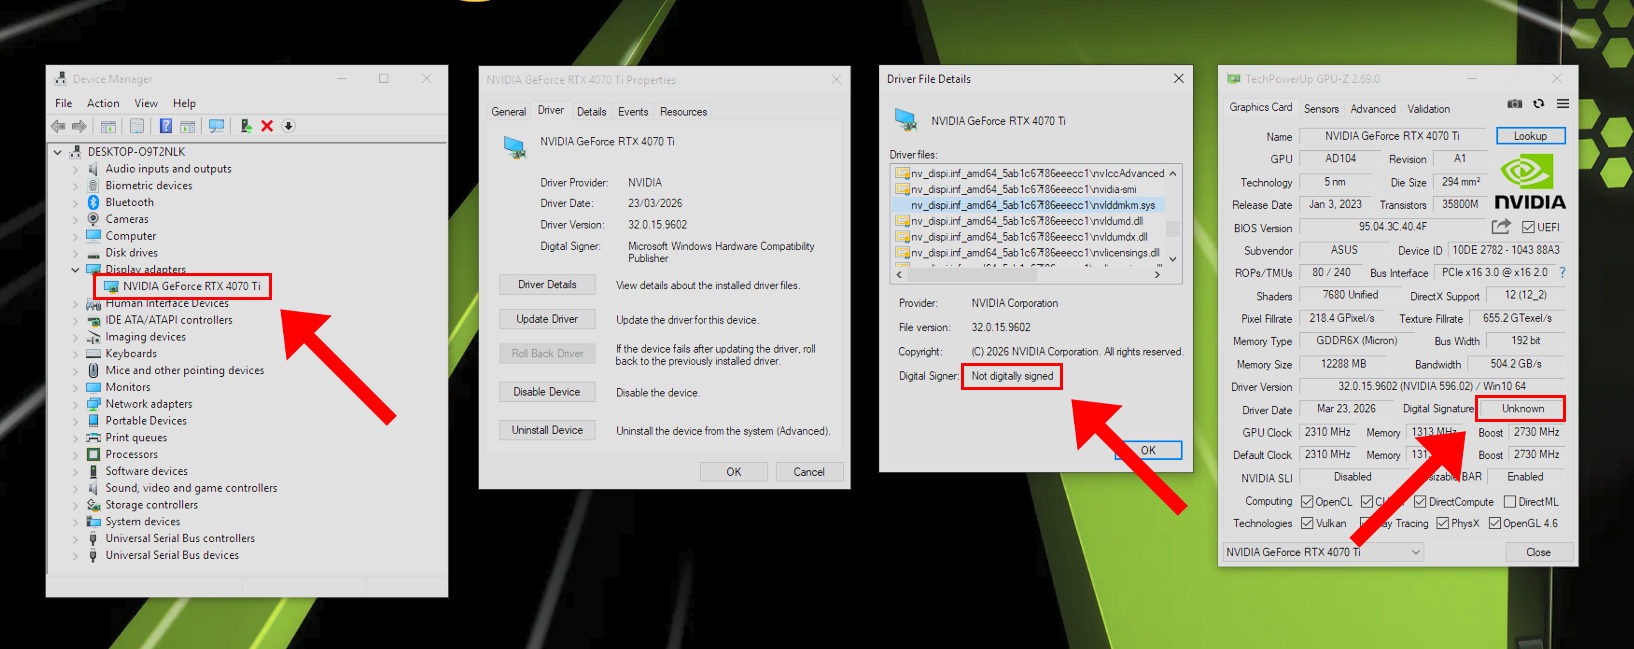The image size is (1634, 649).
Task: Click right arrow of driver files horizontal scrollbar
Action: click(x=1157, y=274)
